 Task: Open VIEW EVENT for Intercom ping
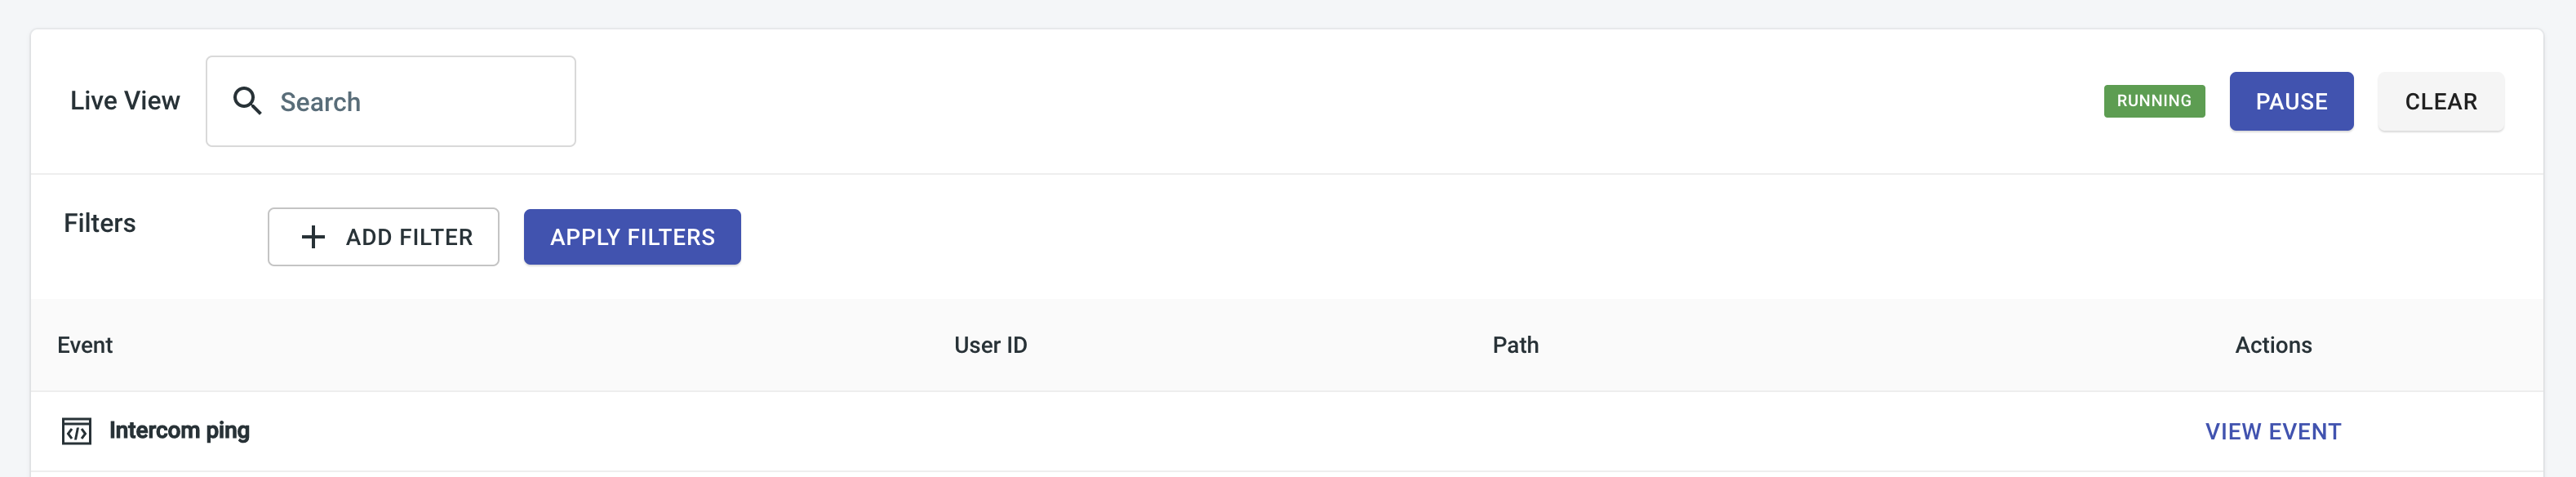click(x=2273, y=431)
